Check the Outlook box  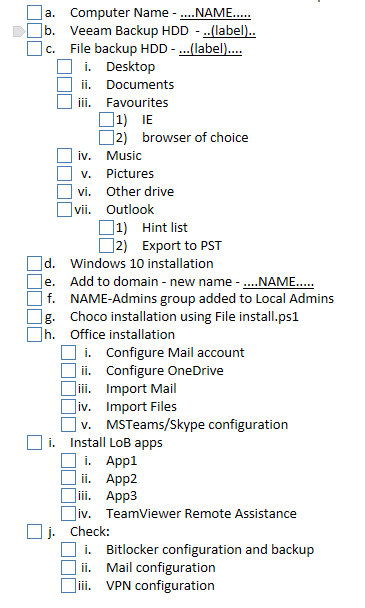pos(64,209)
